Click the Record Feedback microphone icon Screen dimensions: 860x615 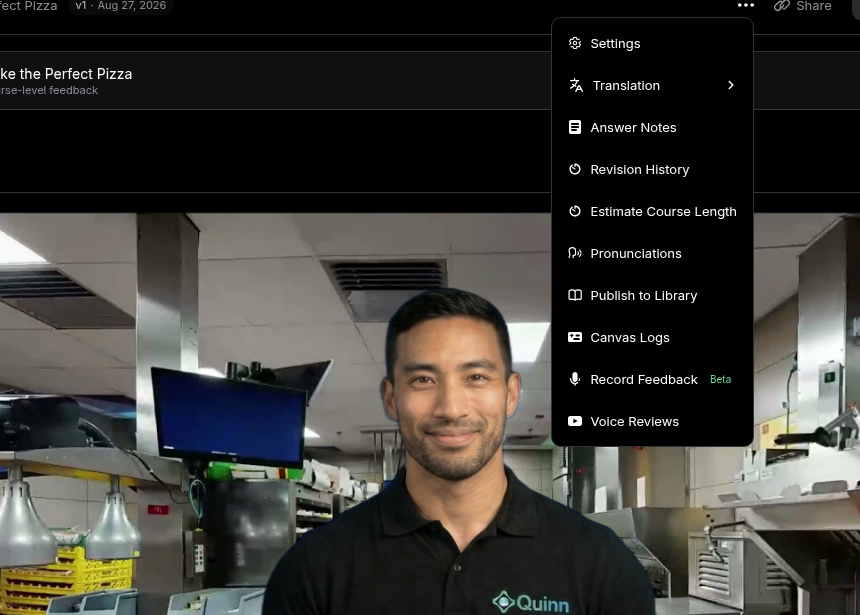575,379
